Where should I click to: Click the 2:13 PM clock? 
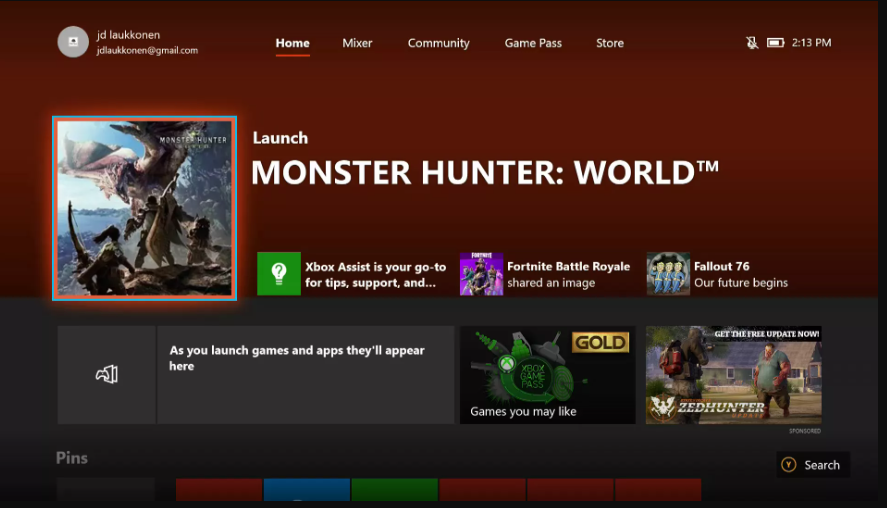pyautogui.click(x=811, y=42)
